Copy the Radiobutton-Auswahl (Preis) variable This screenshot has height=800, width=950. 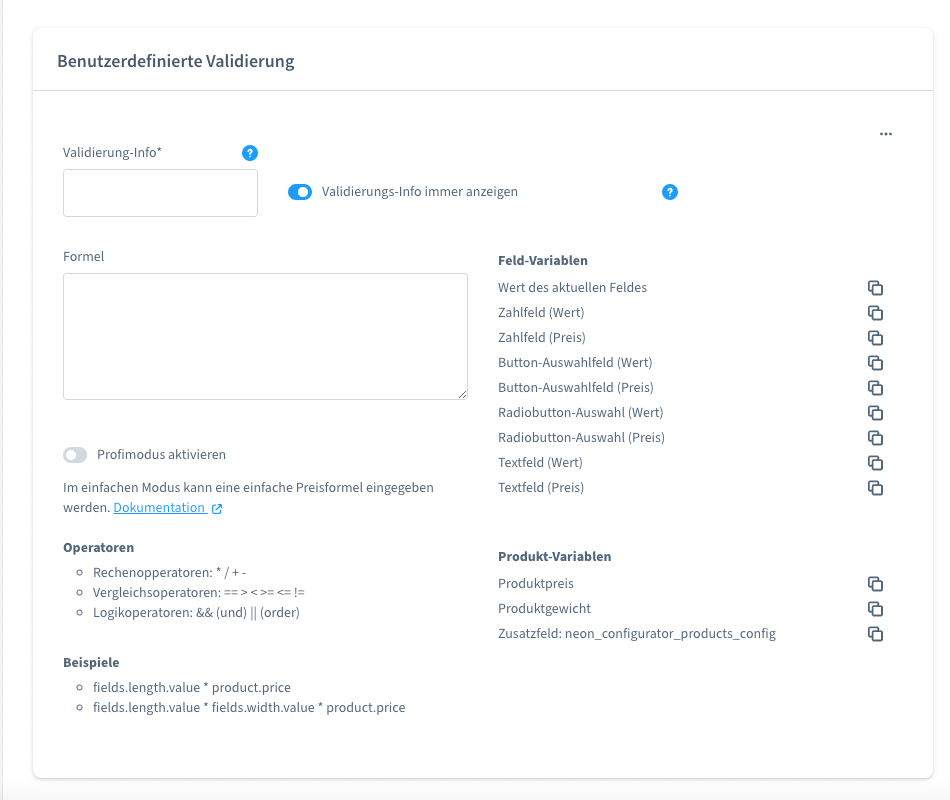pyautogui.click(x=875, y=438)
